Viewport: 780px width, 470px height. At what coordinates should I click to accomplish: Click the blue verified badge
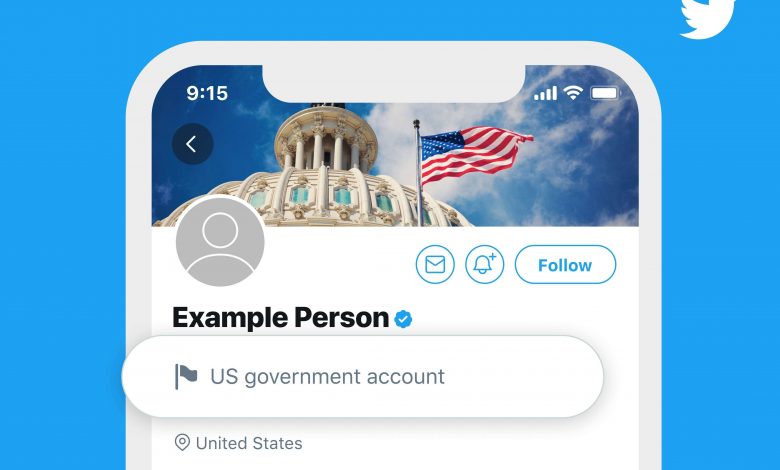point(403,319)
